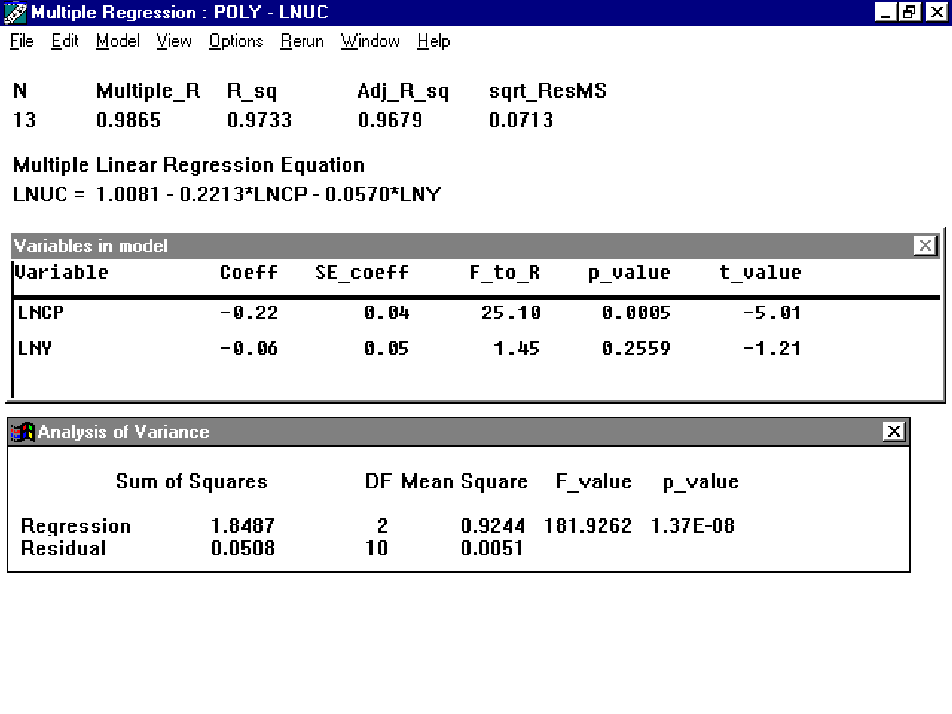952x714 pixels.
Task: Click the Multiple_R value 0.9865
Action: point(129,120)
